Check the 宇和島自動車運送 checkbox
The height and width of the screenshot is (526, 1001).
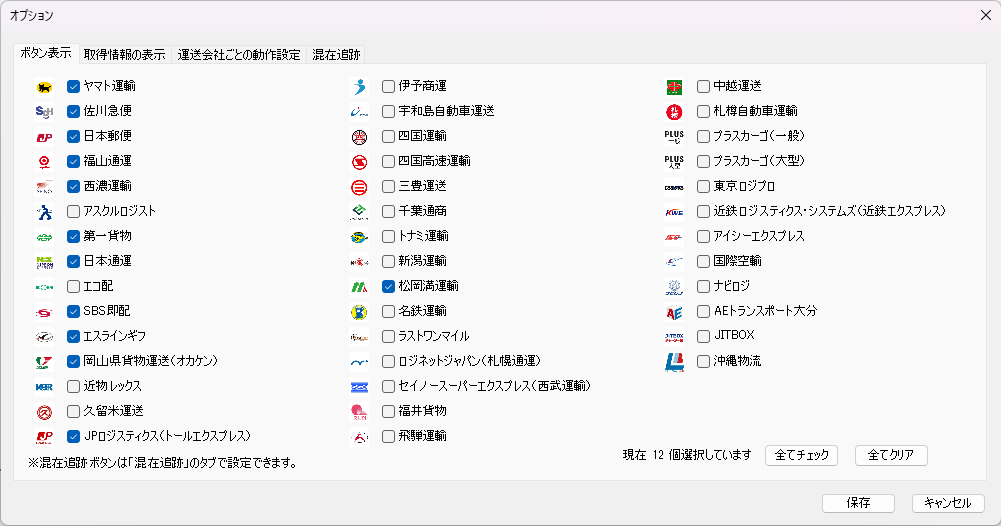[x=388, y=111]
